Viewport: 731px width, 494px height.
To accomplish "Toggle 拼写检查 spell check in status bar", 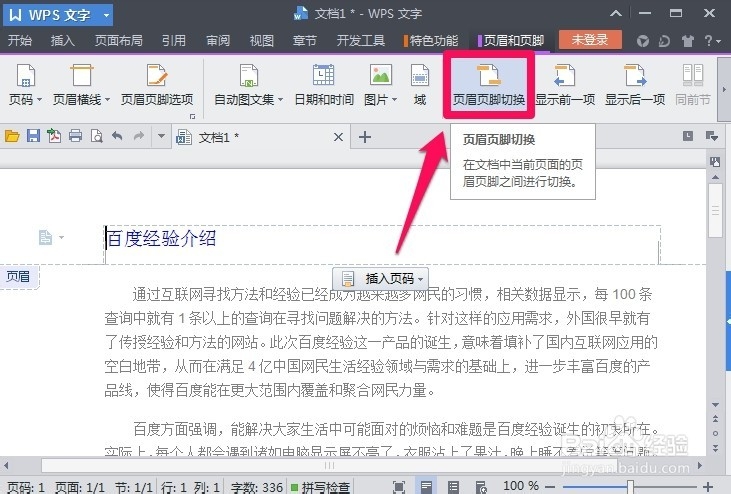I will point(320,487).
